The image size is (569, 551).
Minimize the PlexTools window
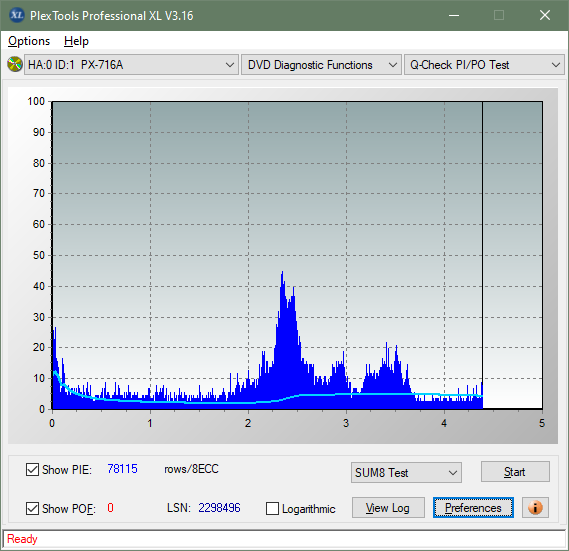tap(454, 15)
